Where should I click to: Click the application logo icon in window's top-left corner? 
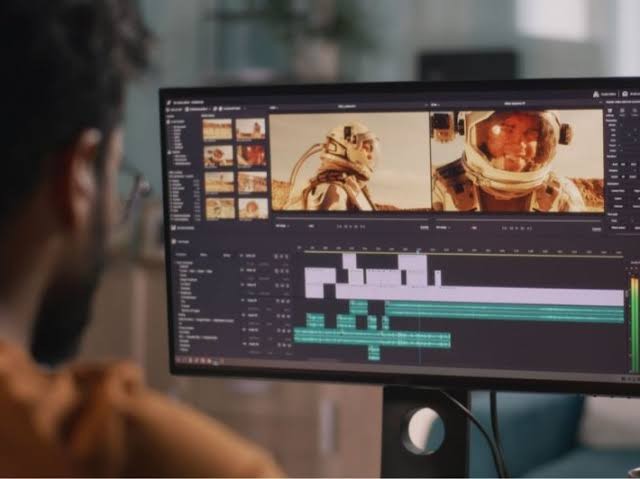pyautogui.click(x=169, y=102)
